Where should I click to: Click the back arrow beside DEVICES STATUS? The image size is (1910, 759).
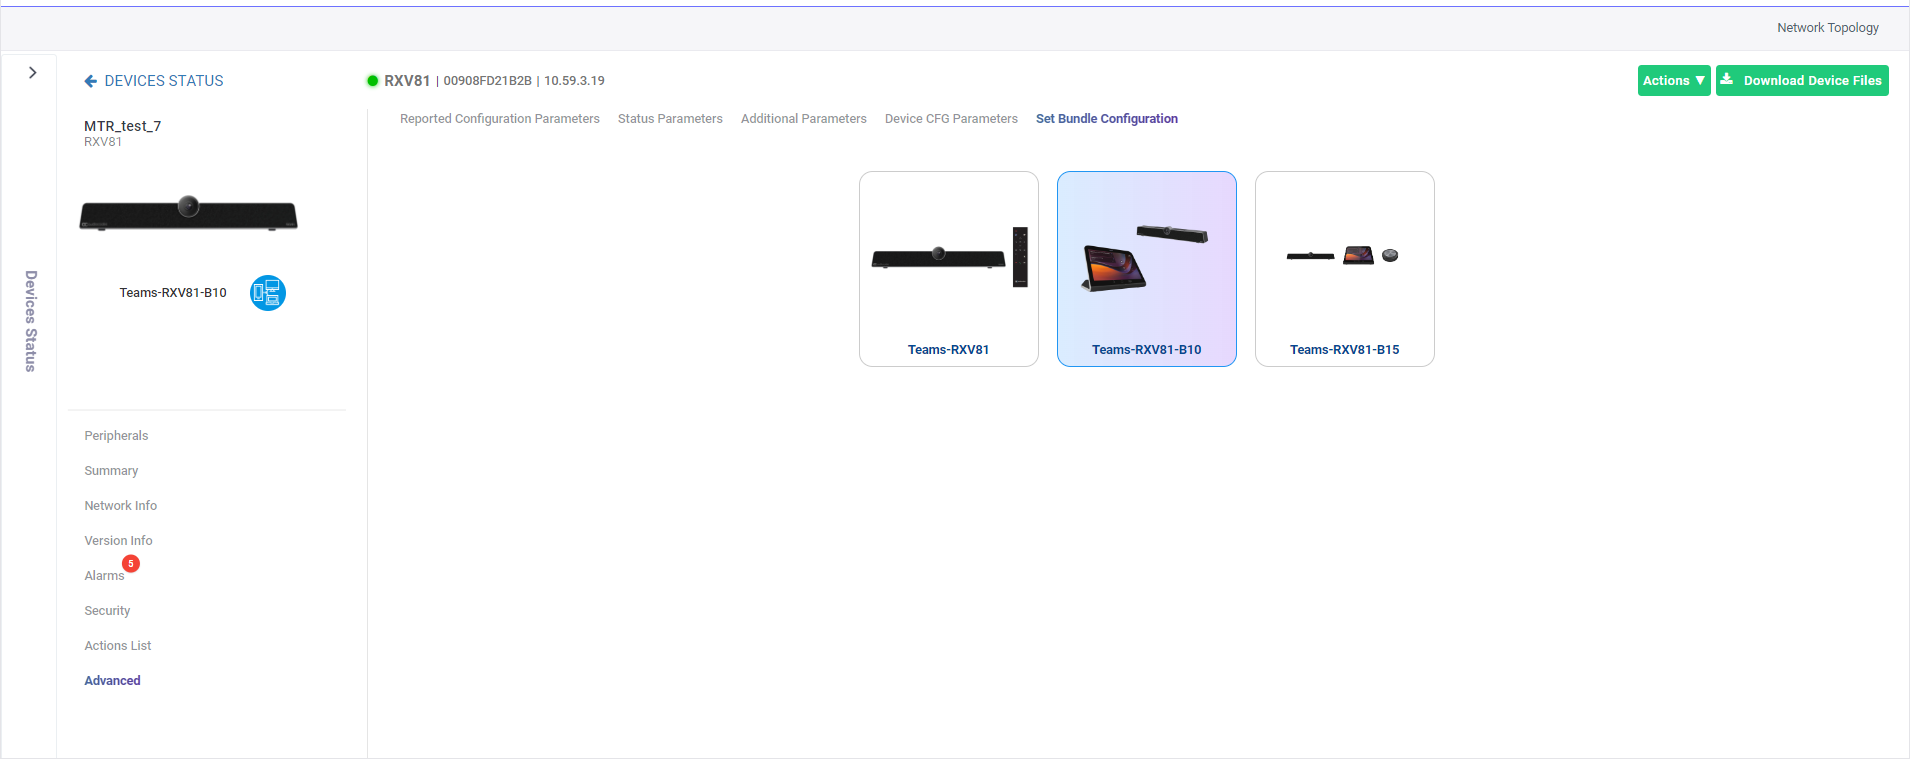91,81
